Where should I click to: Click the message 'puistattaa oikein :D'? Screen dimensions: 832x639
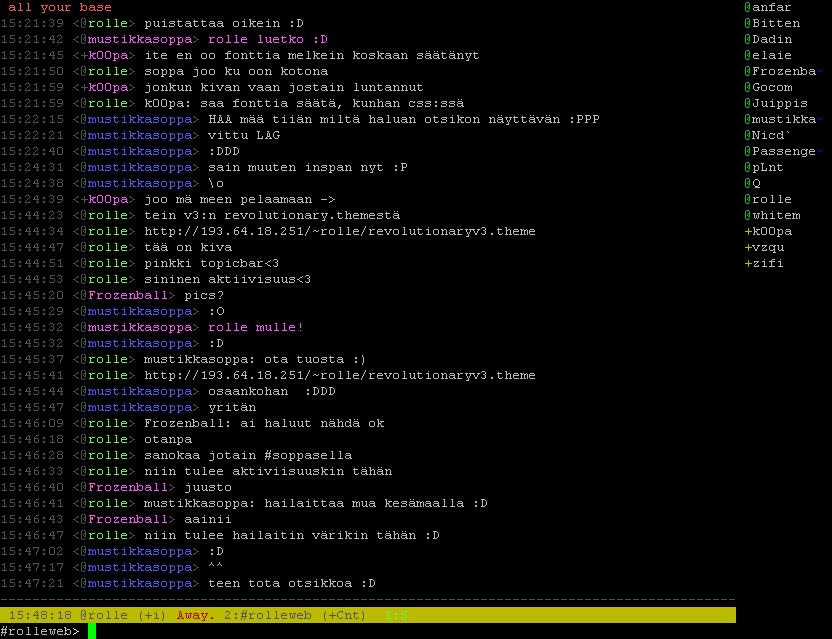(x=223, y=23)
